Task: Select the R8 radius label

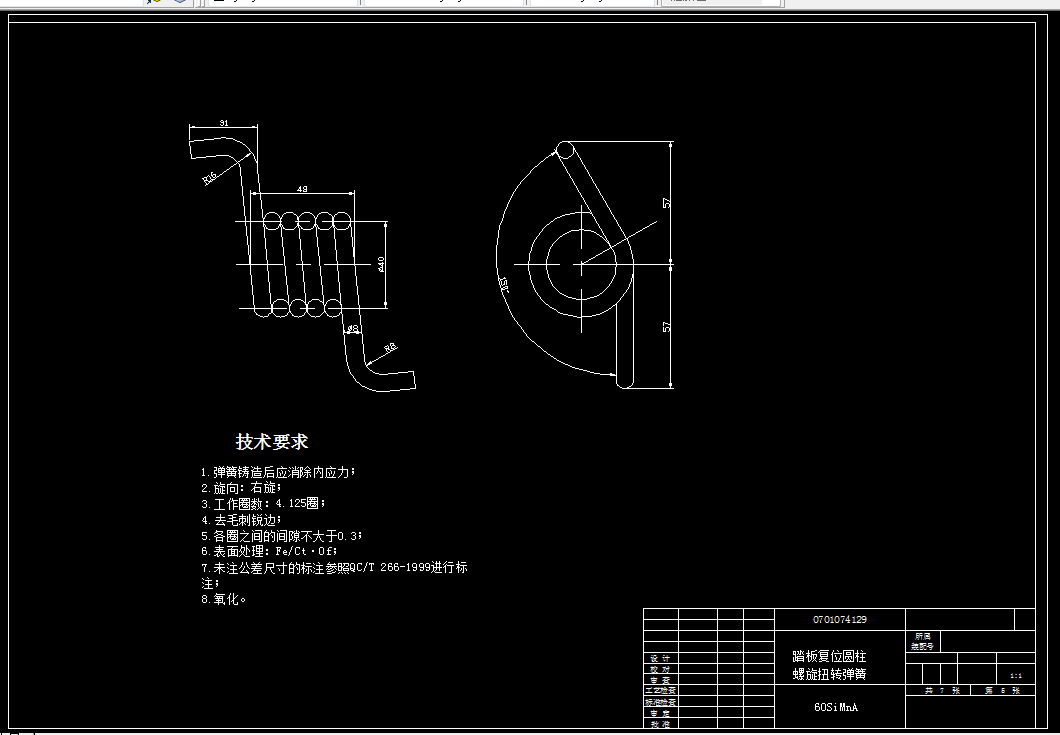Action: [391, 348]
